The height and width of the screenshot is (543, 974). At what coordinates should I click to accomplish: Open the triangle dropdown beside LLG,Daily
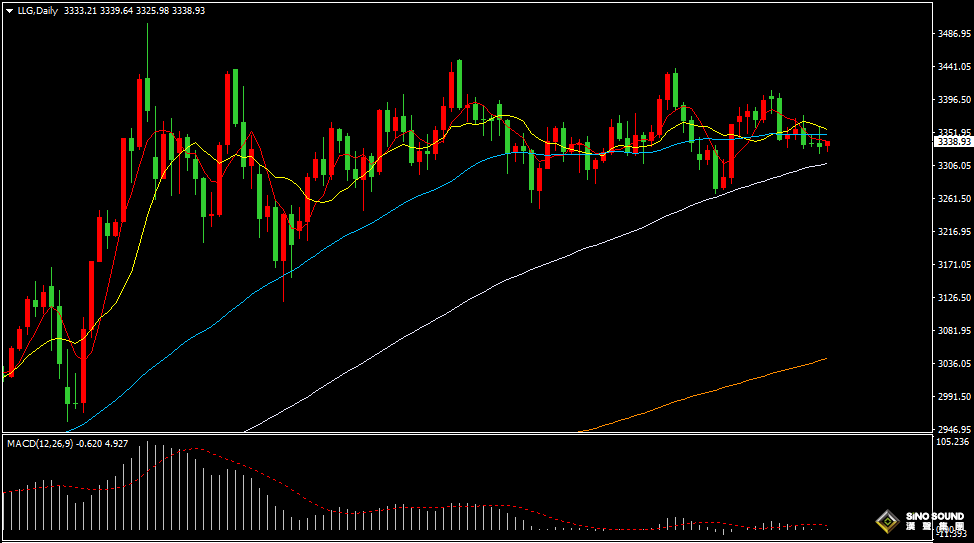9,11
